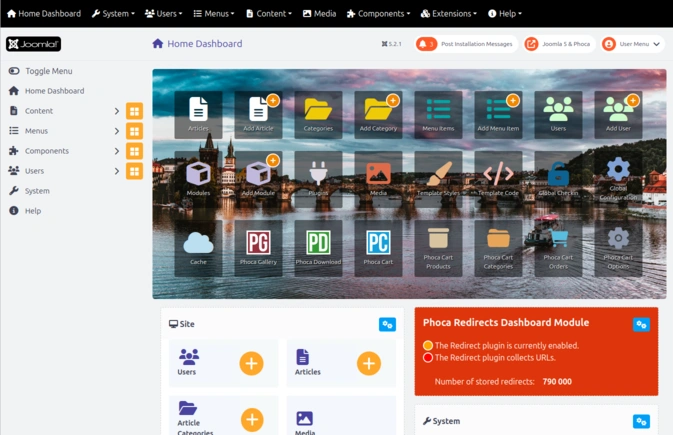Click the Add User tile
Viewport: 673px width, 435px height.
point(618,115)
